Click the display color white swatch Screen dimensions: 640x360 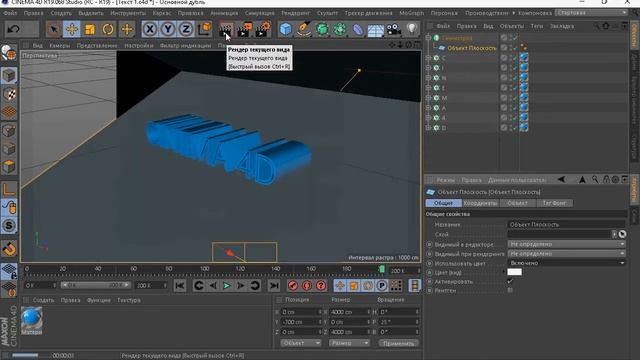[514, 272]
